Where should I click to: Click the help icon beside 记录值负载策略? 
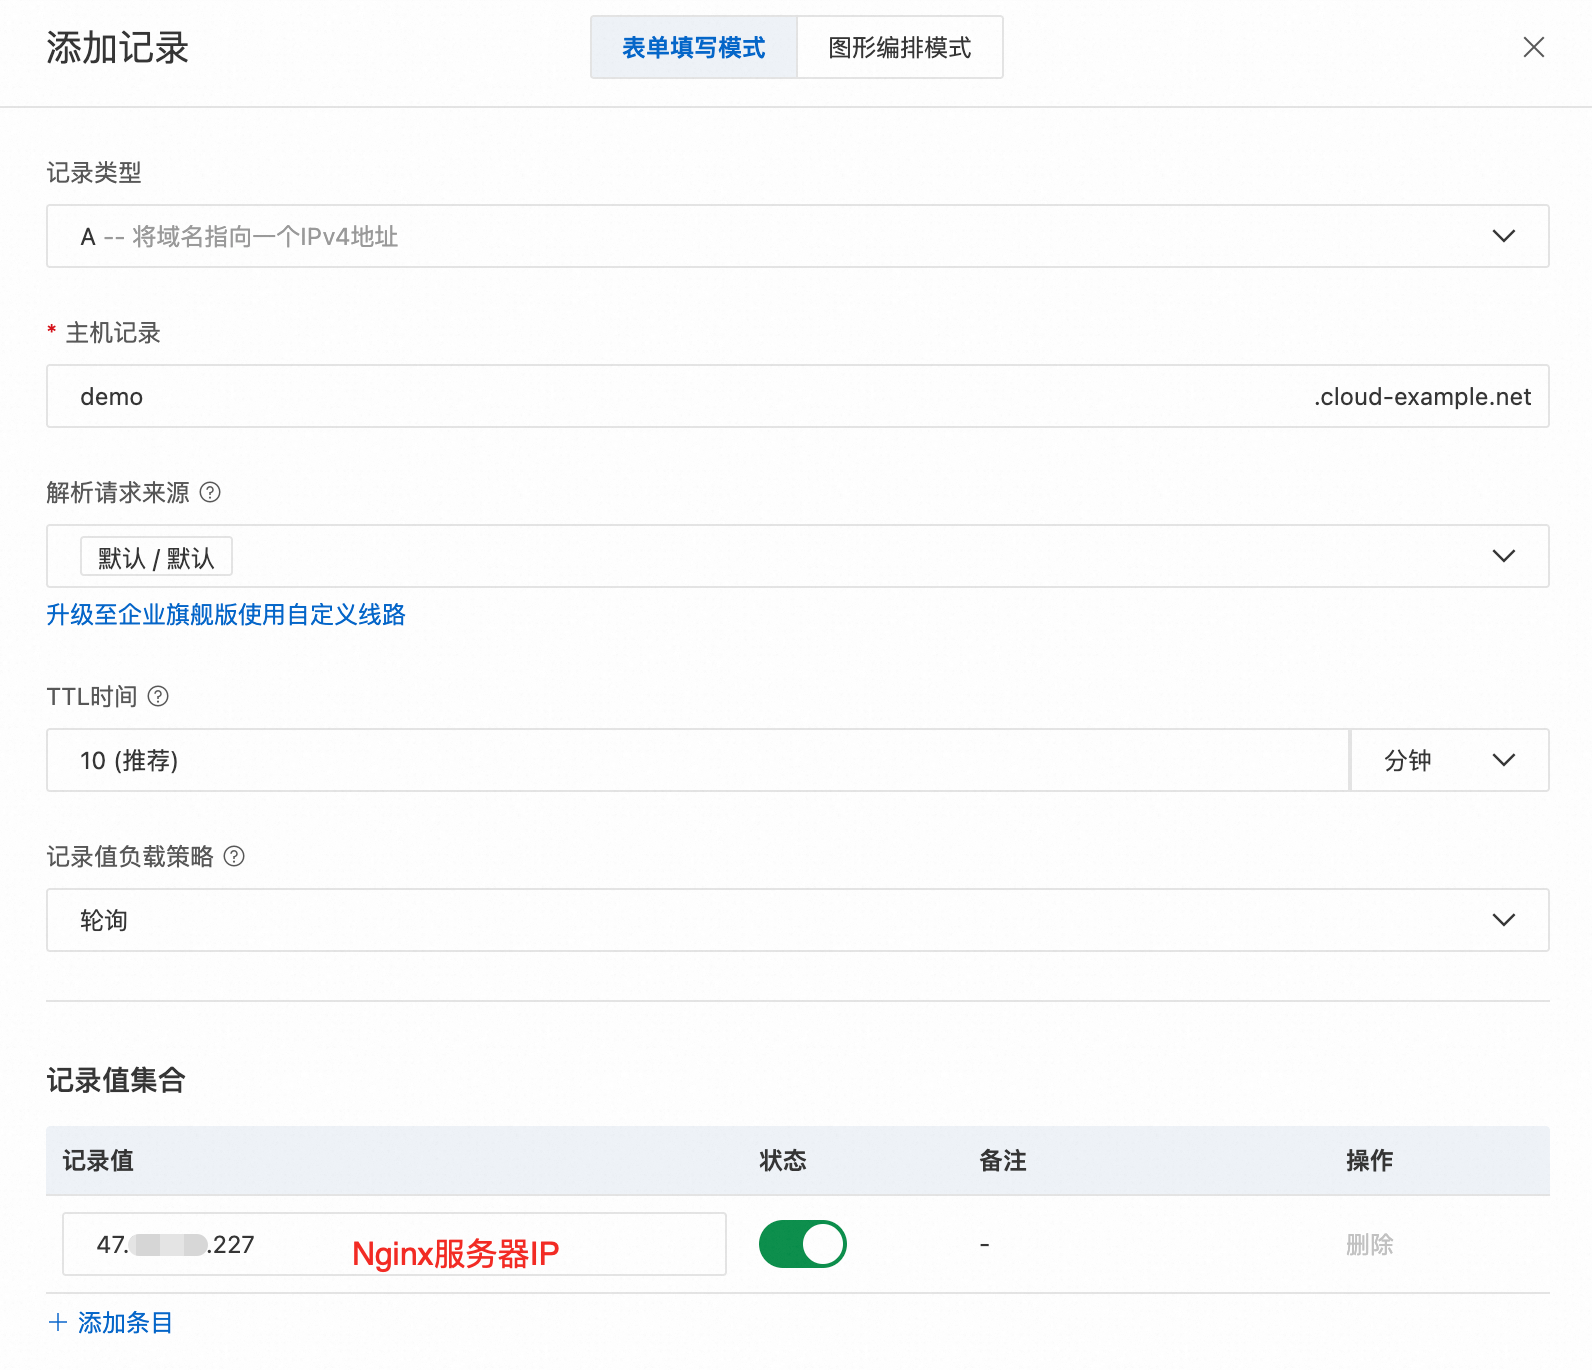234,856
